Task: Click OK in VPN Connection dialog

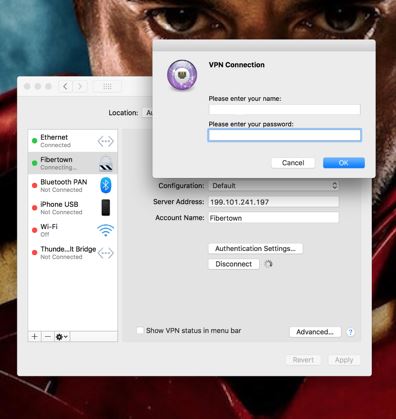Action: [344, 163]
